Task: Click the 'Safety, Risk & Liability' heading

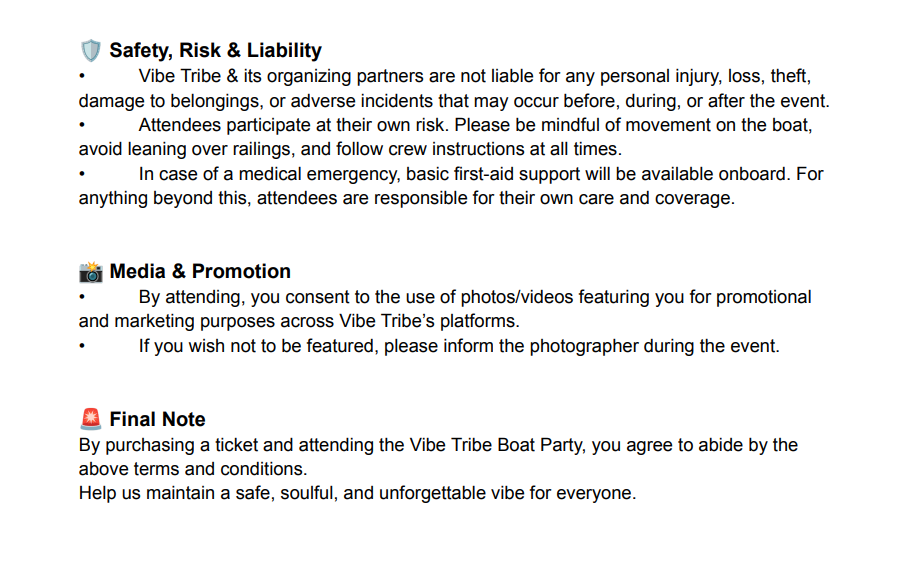Action: coord(215,51)
